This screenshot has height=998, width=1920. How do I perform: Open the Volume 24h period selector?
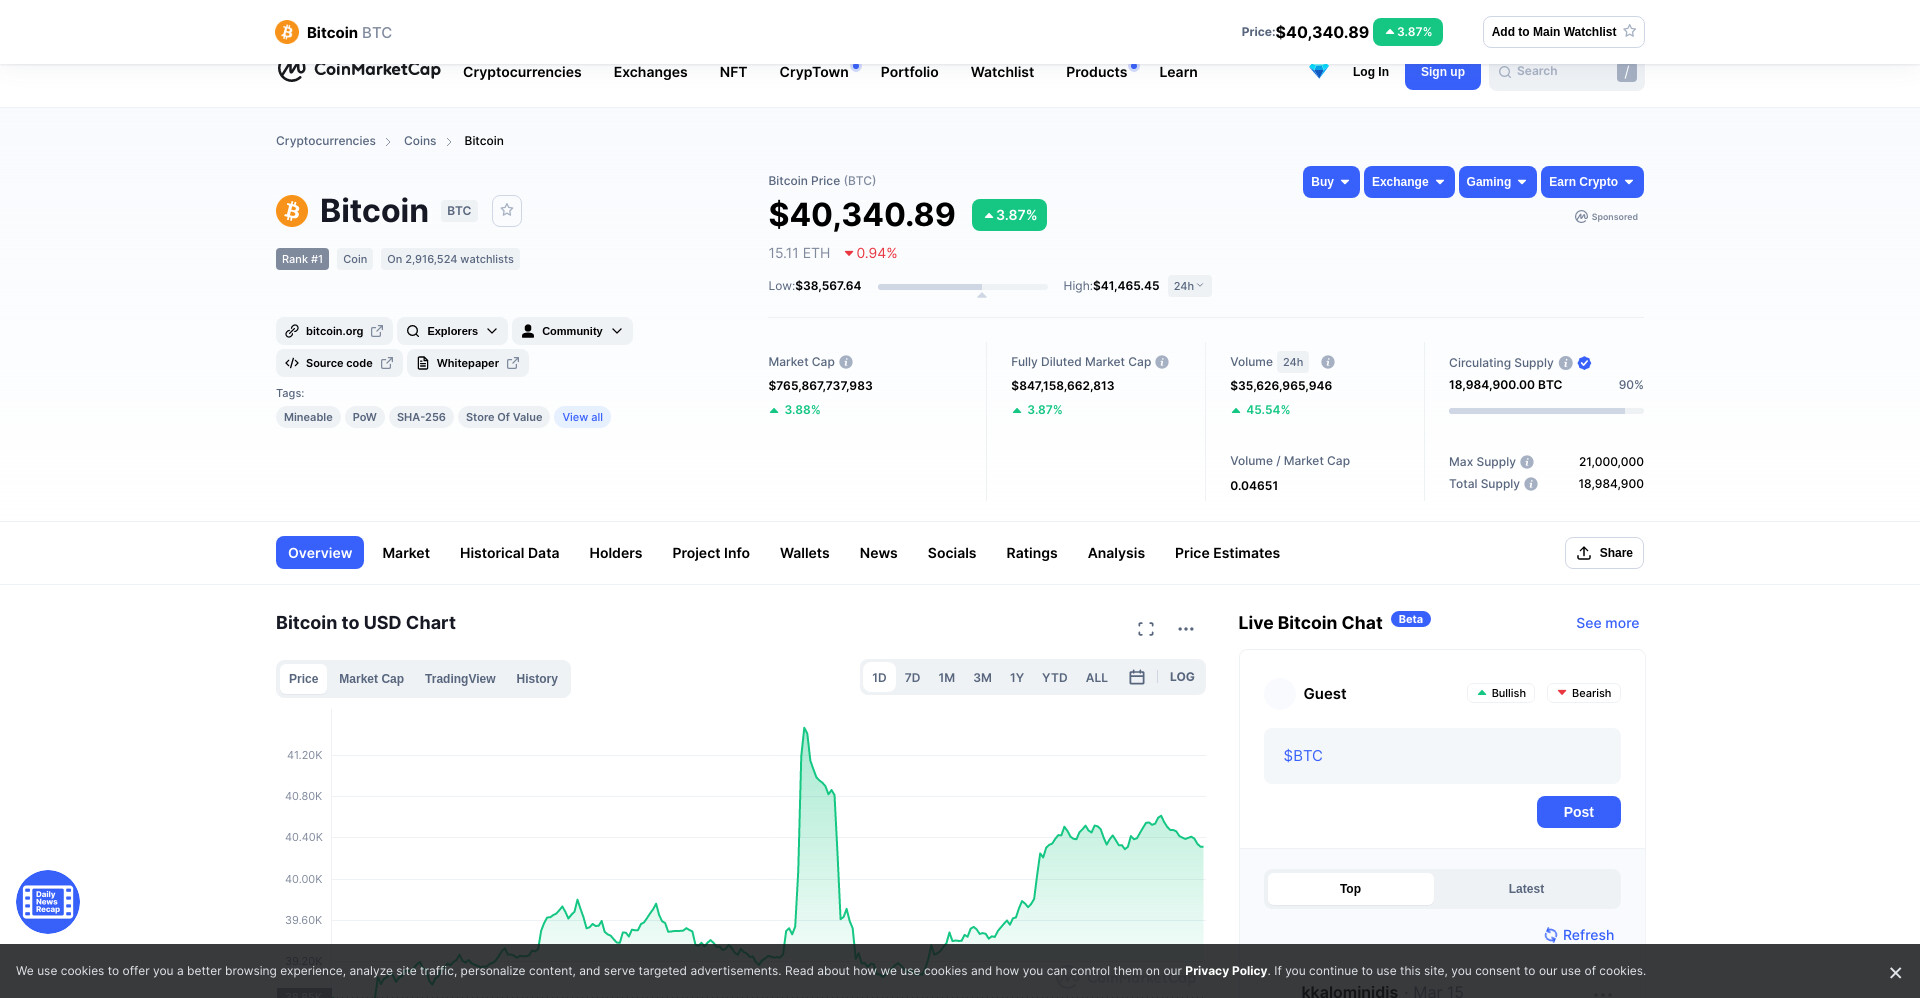(1293, 362)
